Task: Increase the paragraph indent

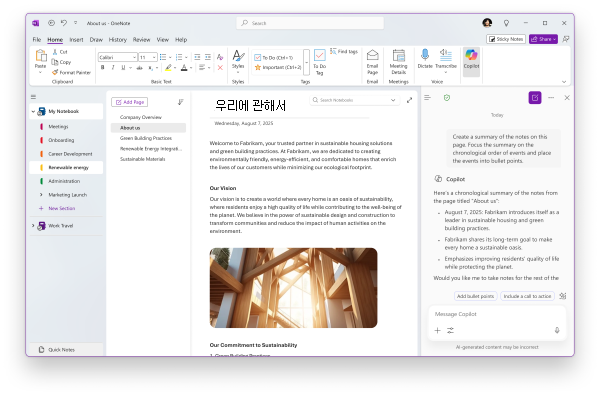Action: pyautogui.click(x=208, y=57)
